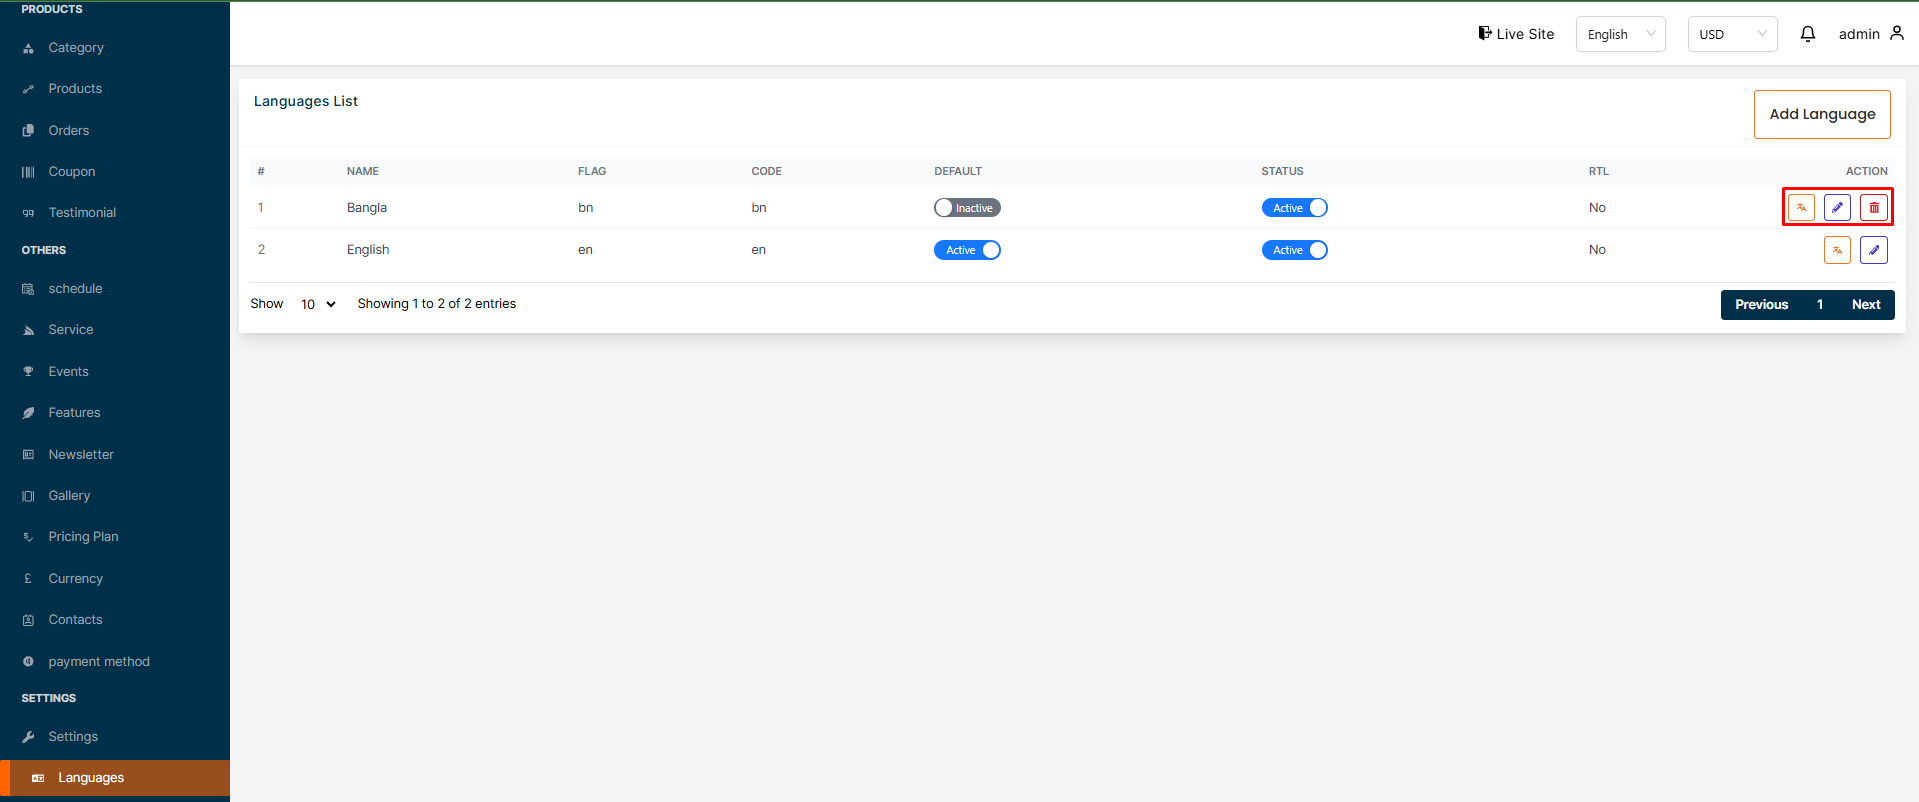The image size is (1919, 802).
Task: Toggle English default language switch
Action: tap(967, 250)
